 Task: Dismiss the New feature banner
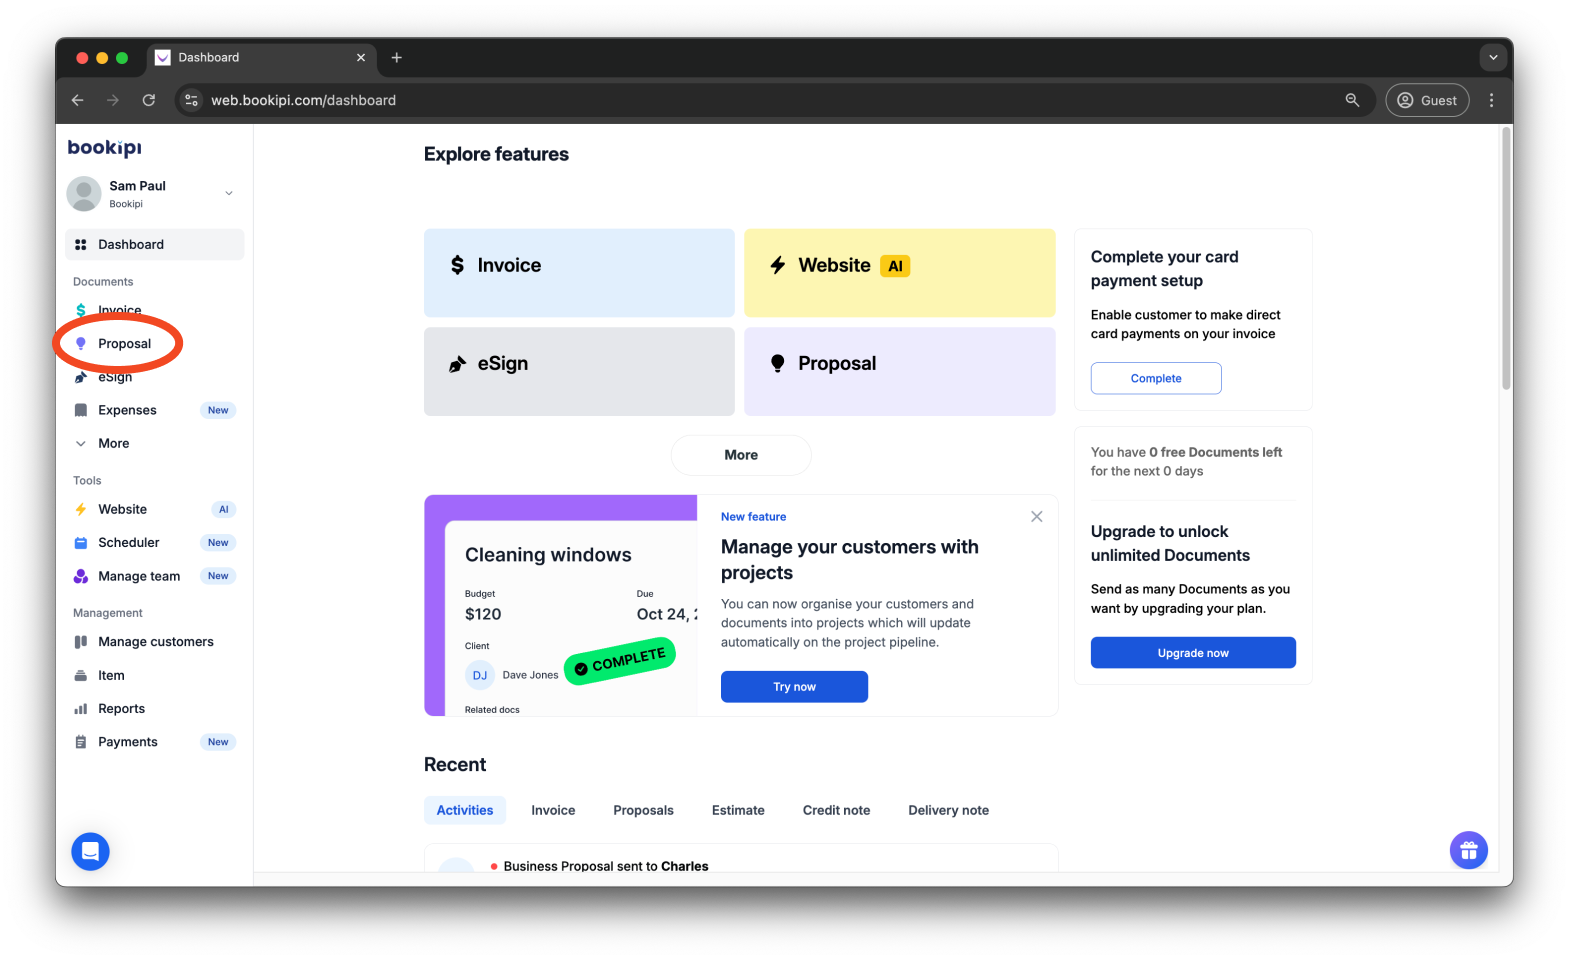(1036, 517)
